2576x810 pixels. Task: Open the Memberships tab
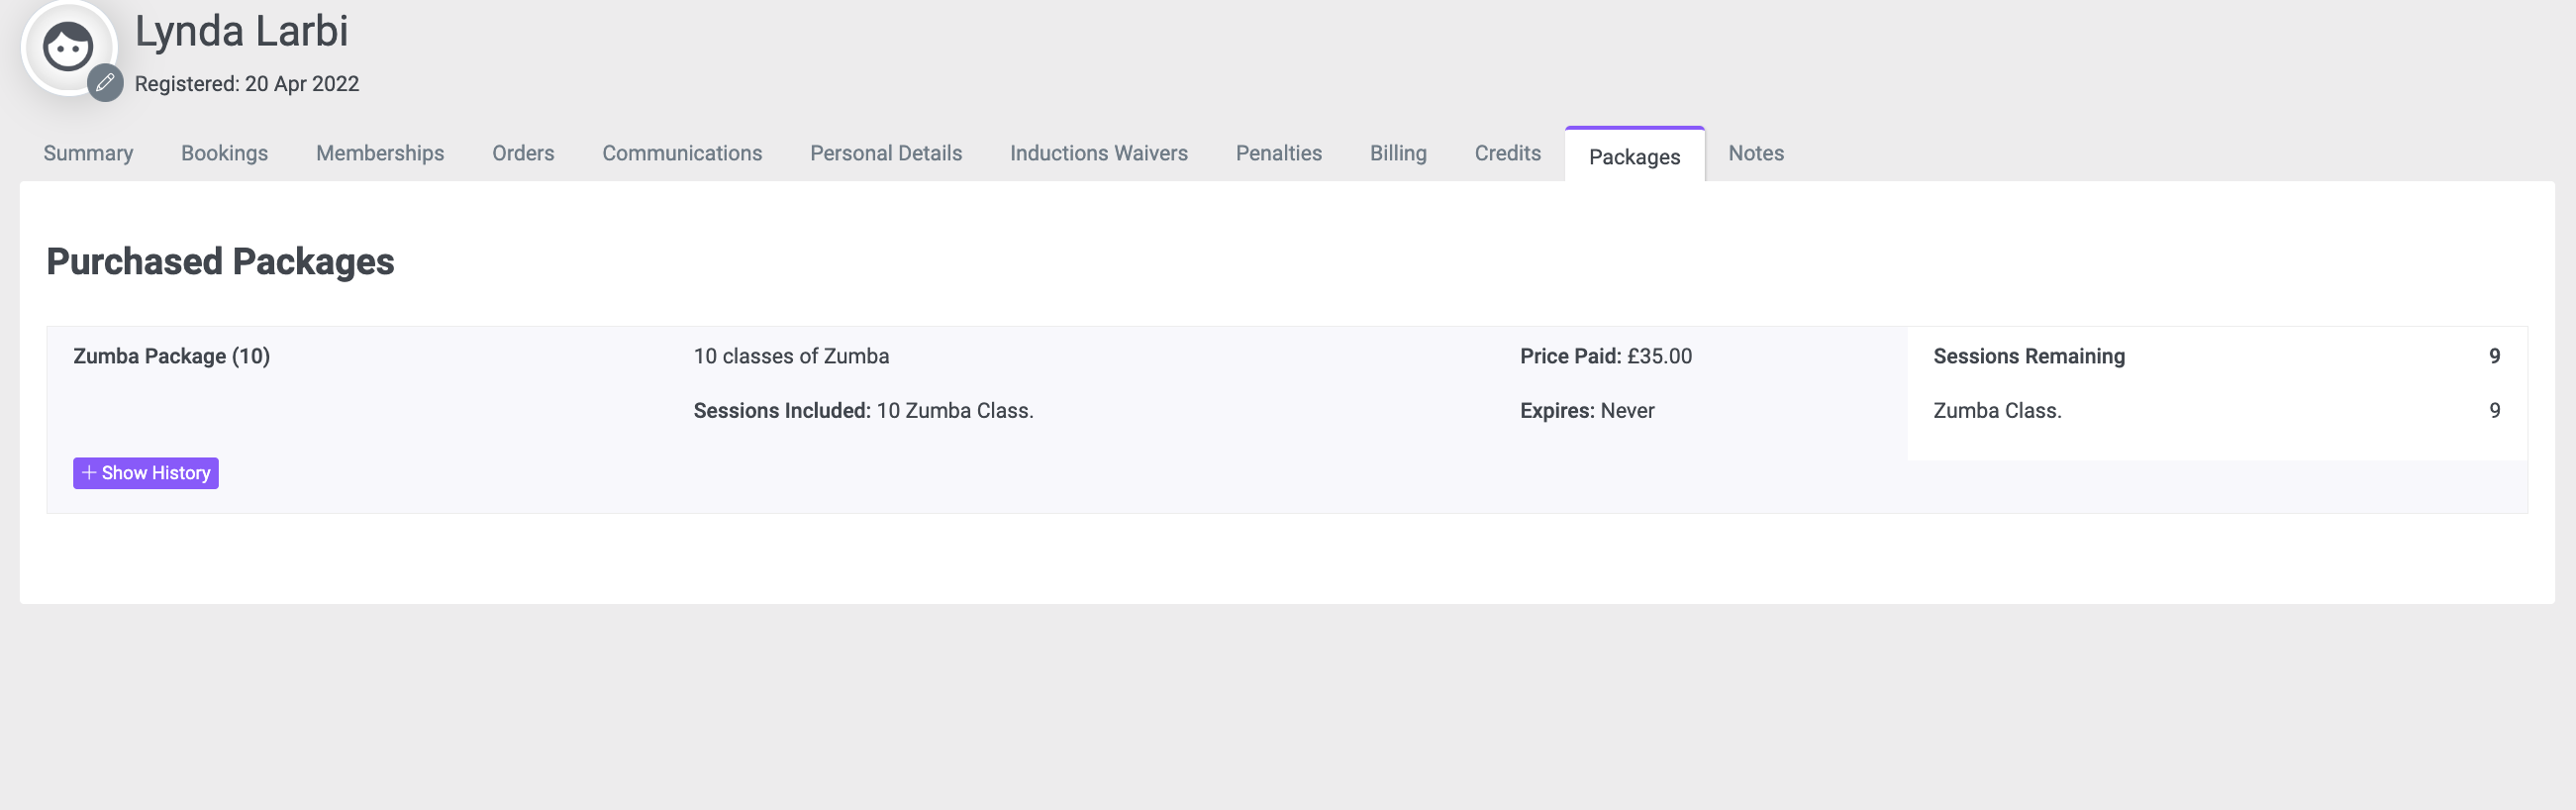coord(380,153)
